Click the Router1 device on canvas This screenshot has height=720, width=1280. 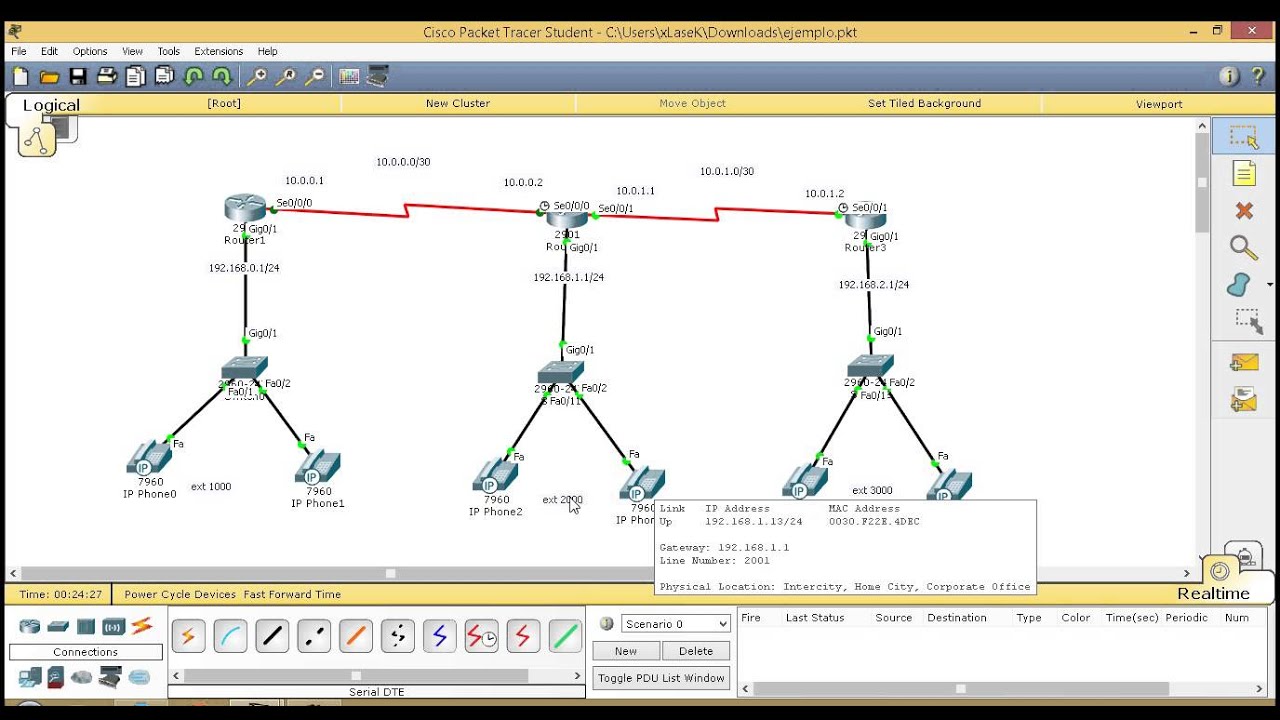tap(245, 208)
